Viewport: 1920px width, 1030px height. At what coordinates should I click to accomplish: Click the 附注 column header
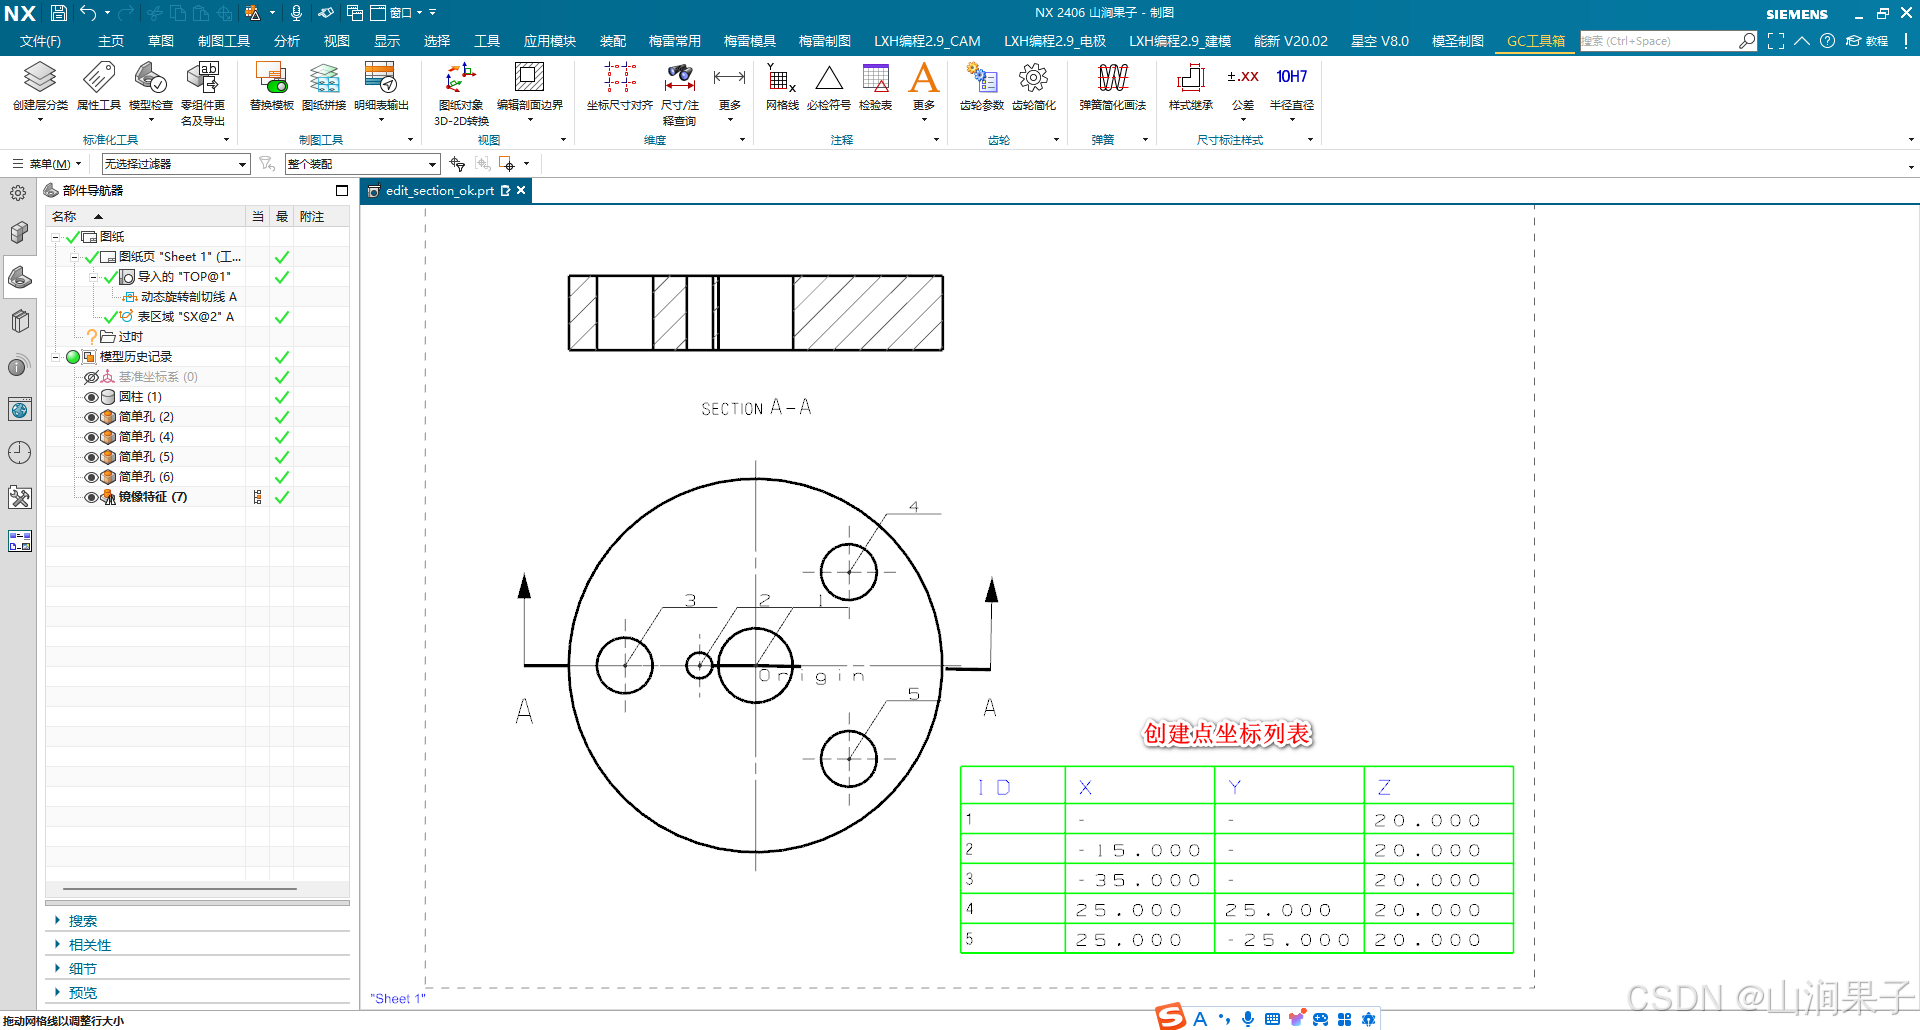tap(321, 217)
